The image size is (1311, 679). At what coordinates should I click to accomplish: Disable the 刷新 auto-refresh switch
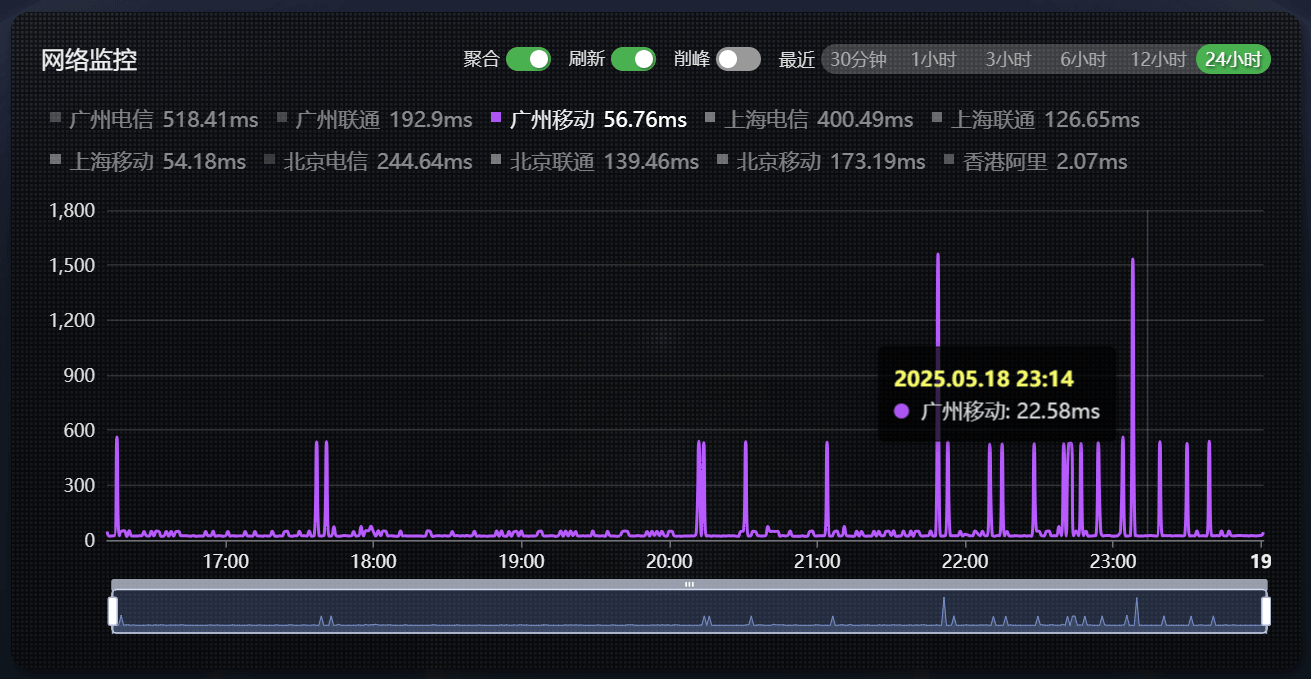coord(633,59)
